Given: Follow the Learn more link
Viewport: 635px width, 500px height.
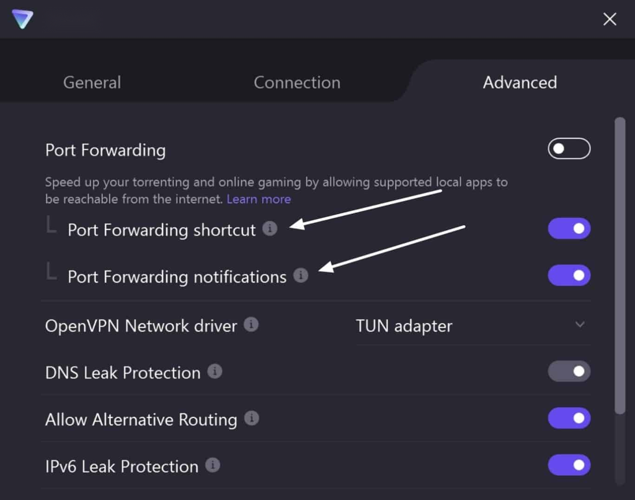Looking at the screenshot, I should 259,199.
